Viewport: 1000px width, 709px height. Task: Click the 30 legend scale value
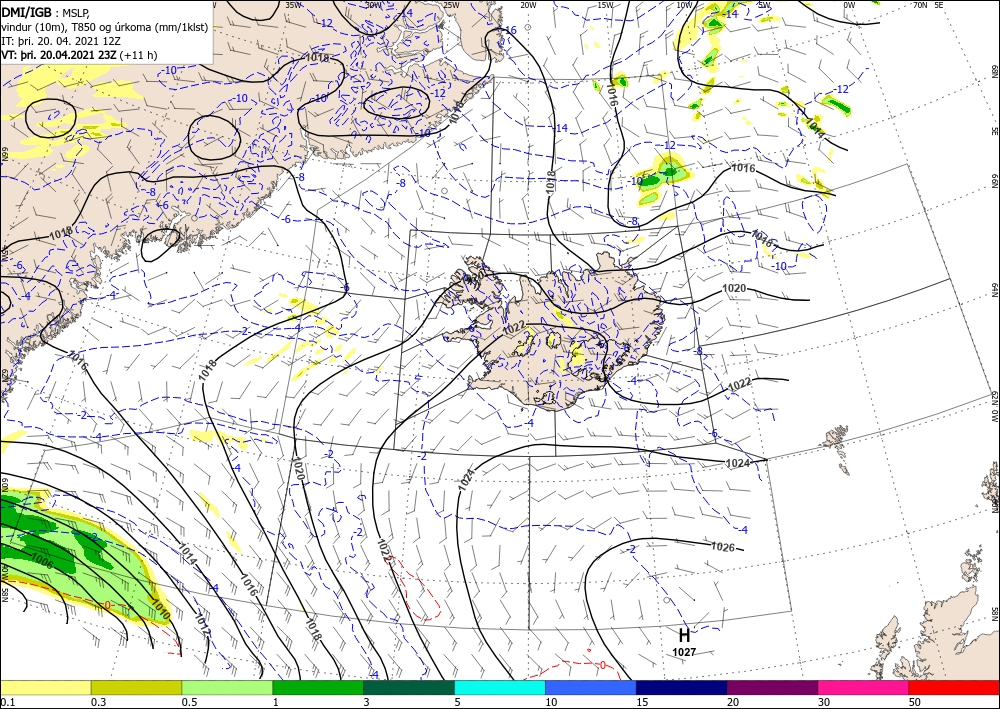[x=824, y=702]
